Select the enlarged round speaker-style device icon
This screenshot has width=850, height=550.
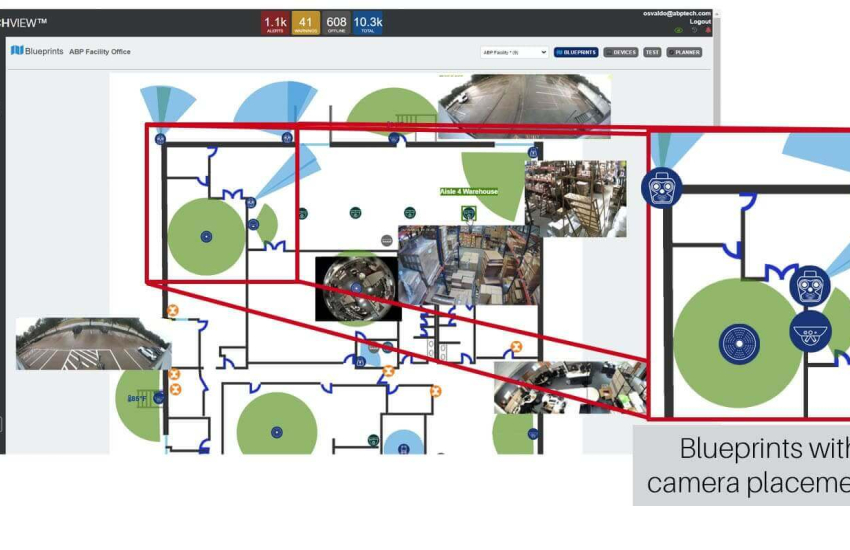pyautogui.click(x=739, y=343)
